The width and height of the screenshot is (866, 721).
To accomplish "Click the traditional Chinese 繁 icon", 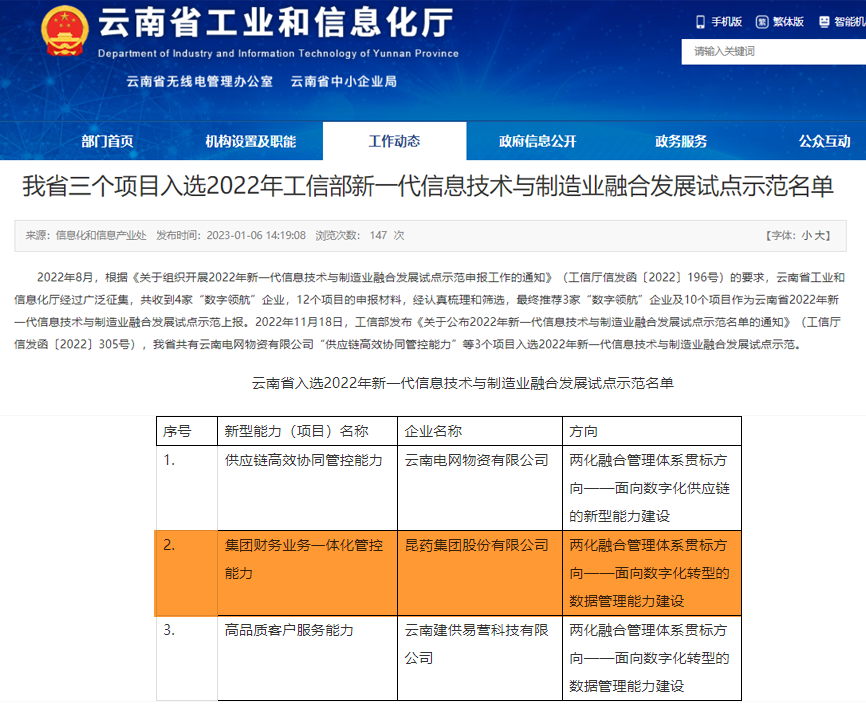I will [762, 22].
